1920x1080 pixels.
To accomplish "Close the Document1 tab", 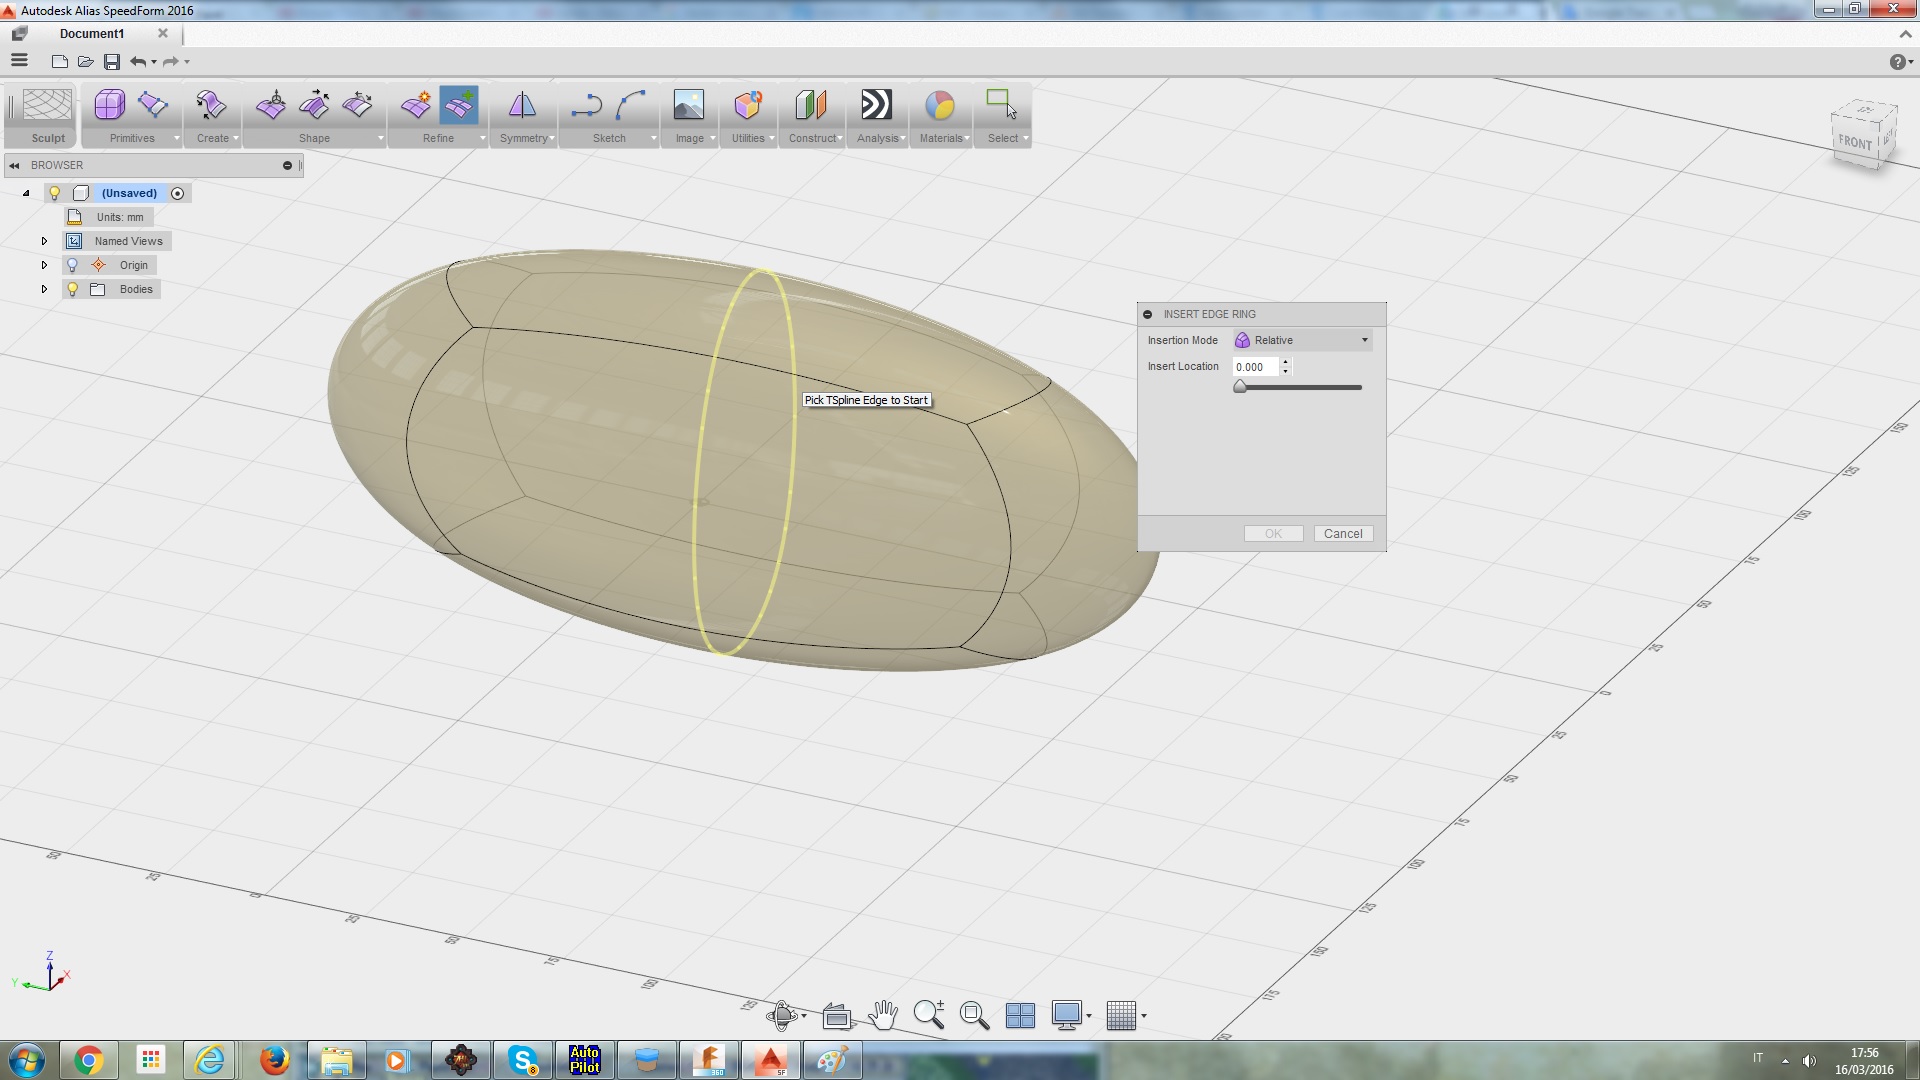I will coord(163,33).
